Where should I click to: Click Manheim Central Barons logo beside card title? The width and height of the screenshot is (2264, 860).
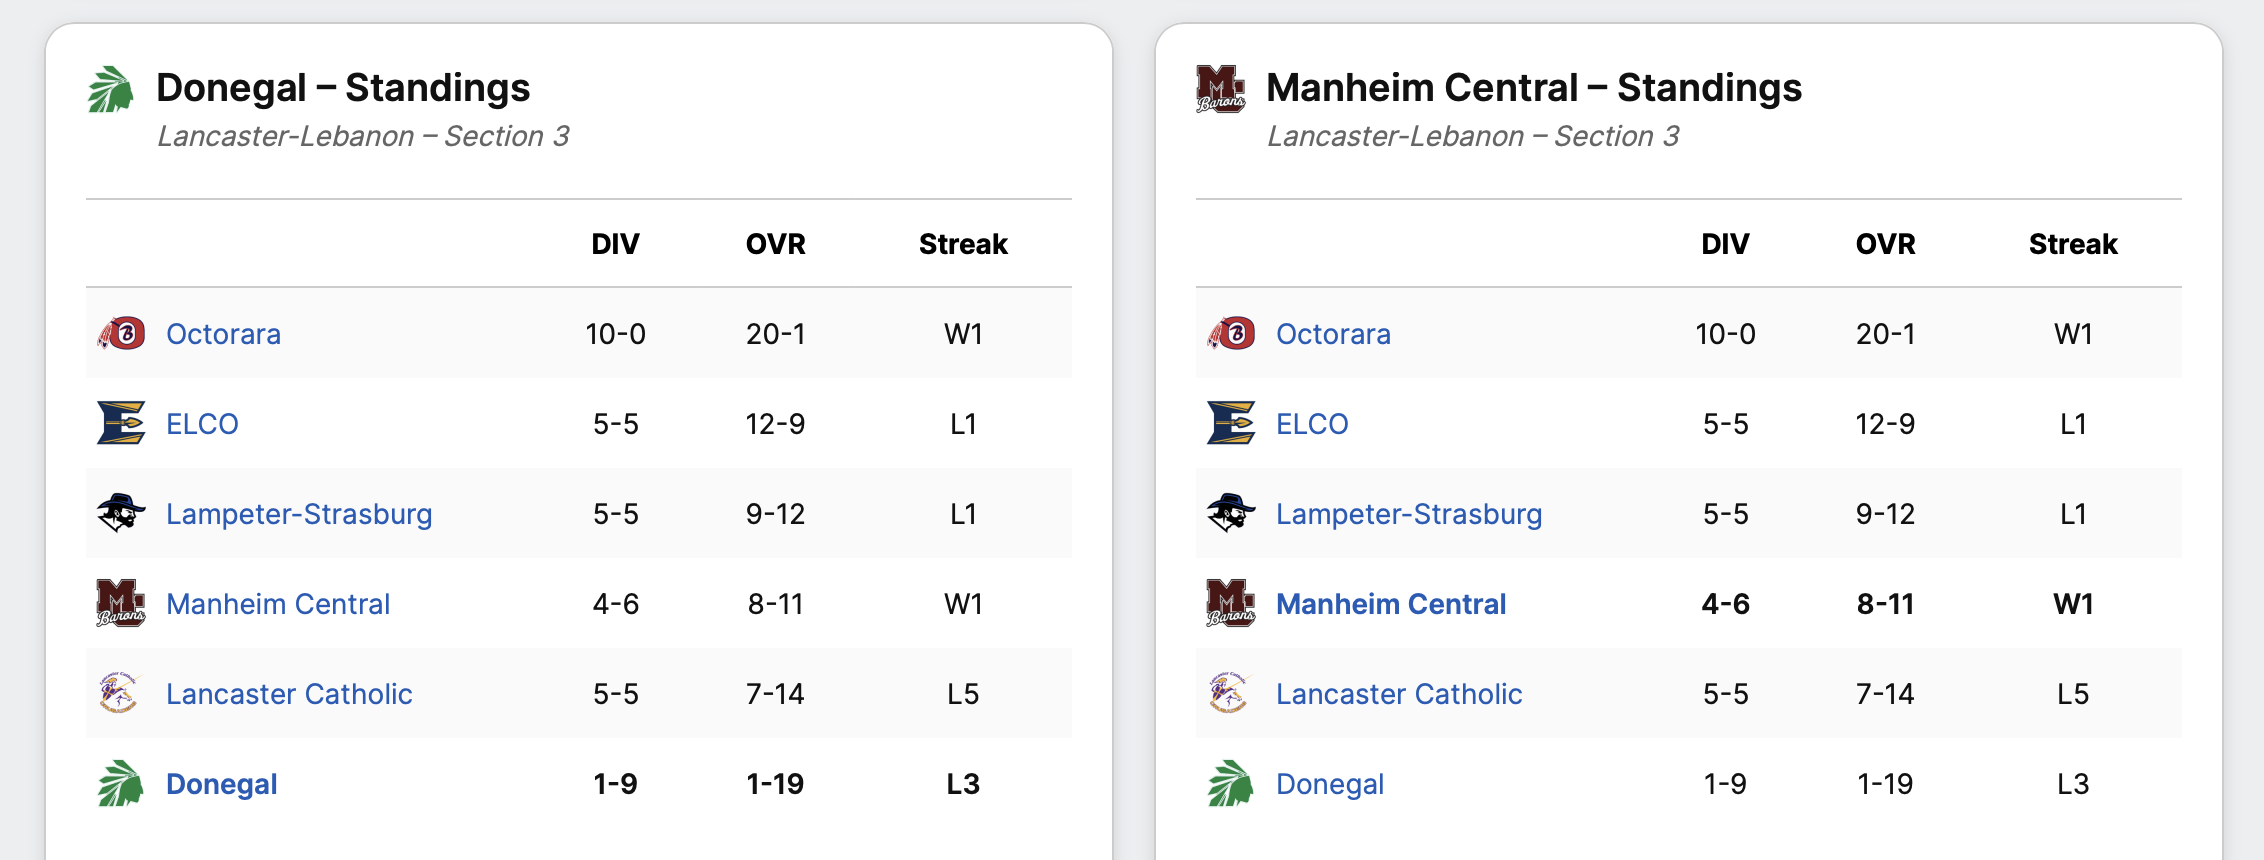1221,89
